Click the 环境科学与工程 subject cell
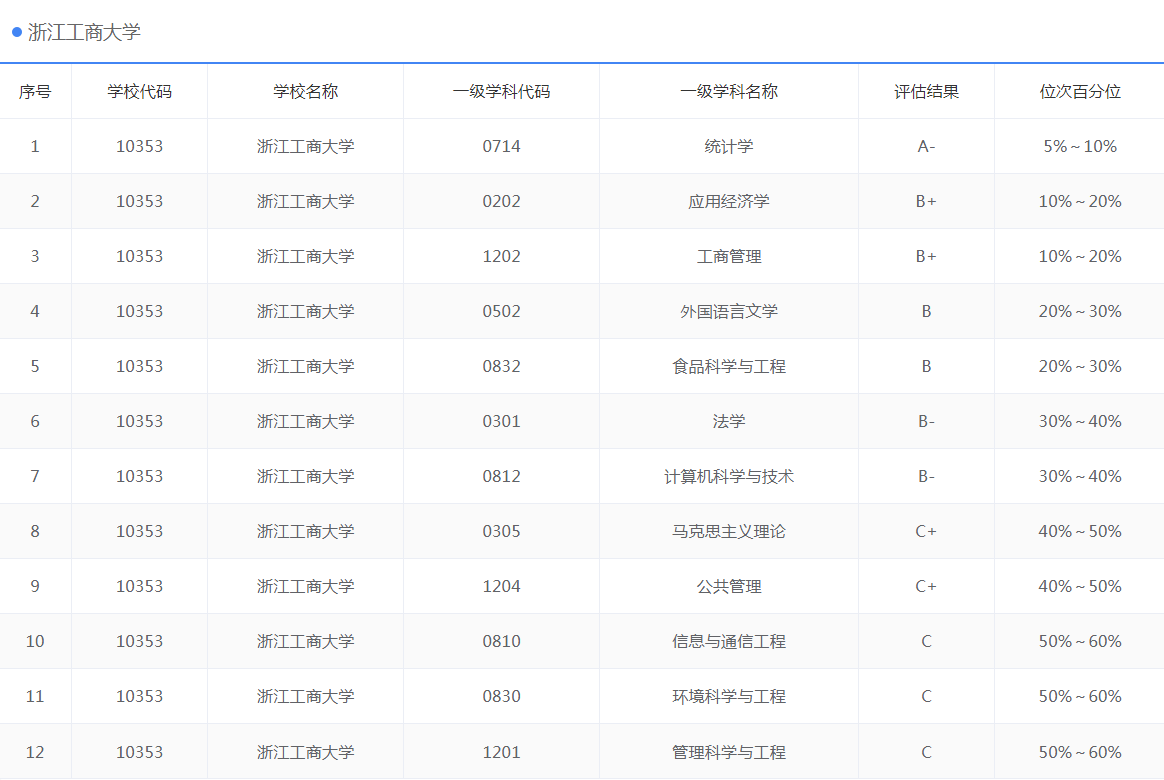This screenshot has width=1164, height=780. coord(729,695)
